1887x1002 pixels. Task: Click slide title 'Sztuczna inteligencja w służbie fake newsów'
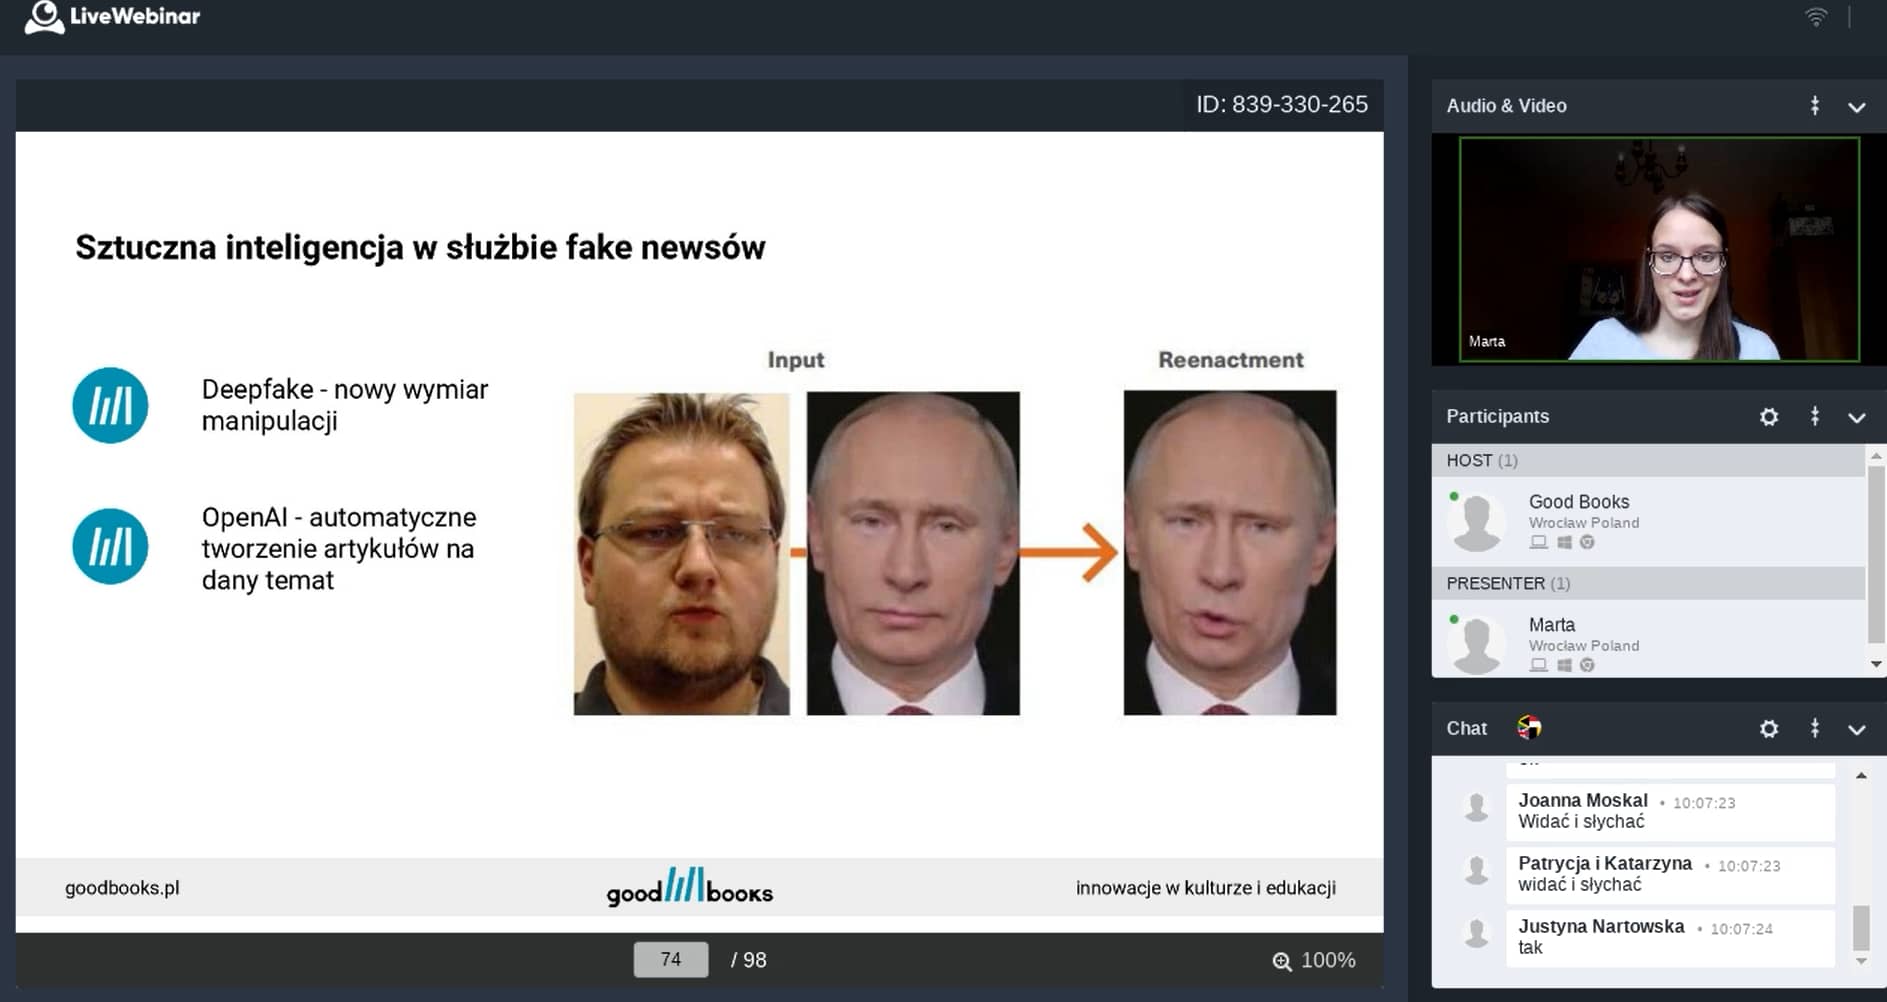pos(420,247)
